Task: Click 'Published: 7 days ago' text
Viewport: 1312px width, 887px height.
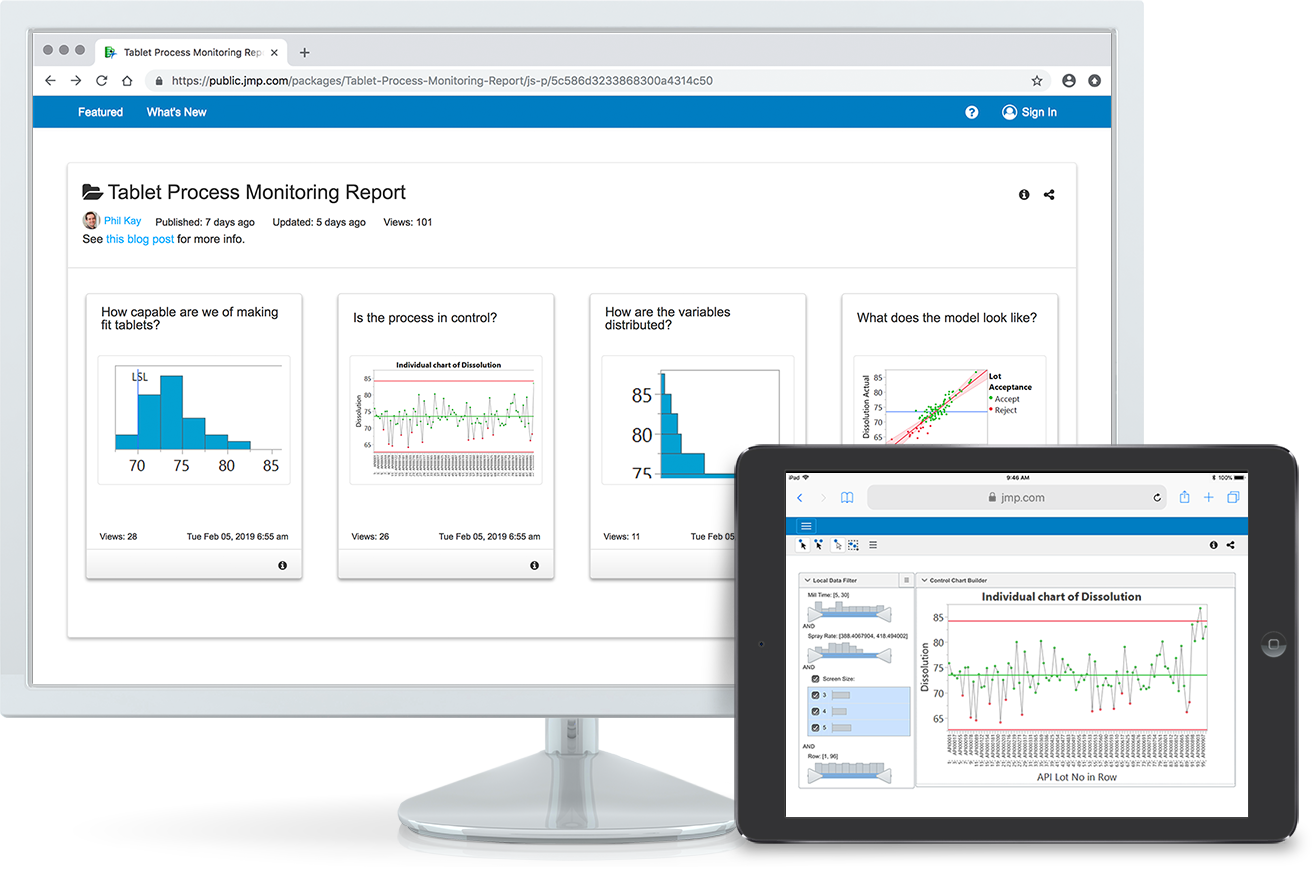Action: pyautogui.click(x=205, y=222)
